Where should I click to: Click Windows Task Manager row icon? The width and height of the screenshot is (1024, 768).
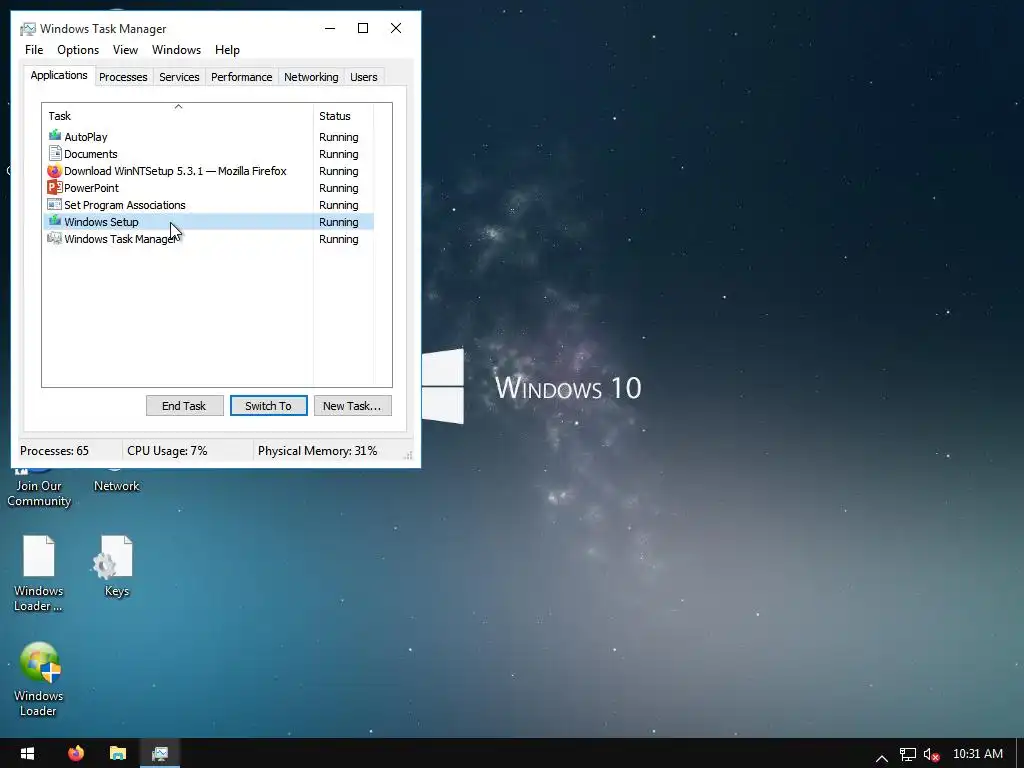tap(55, 238)
